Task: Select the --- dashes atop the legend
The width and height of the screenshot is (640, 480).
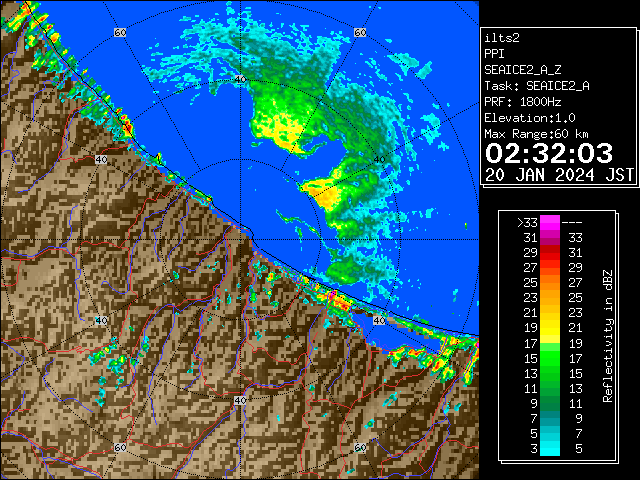Action: (x=572, y=223)
